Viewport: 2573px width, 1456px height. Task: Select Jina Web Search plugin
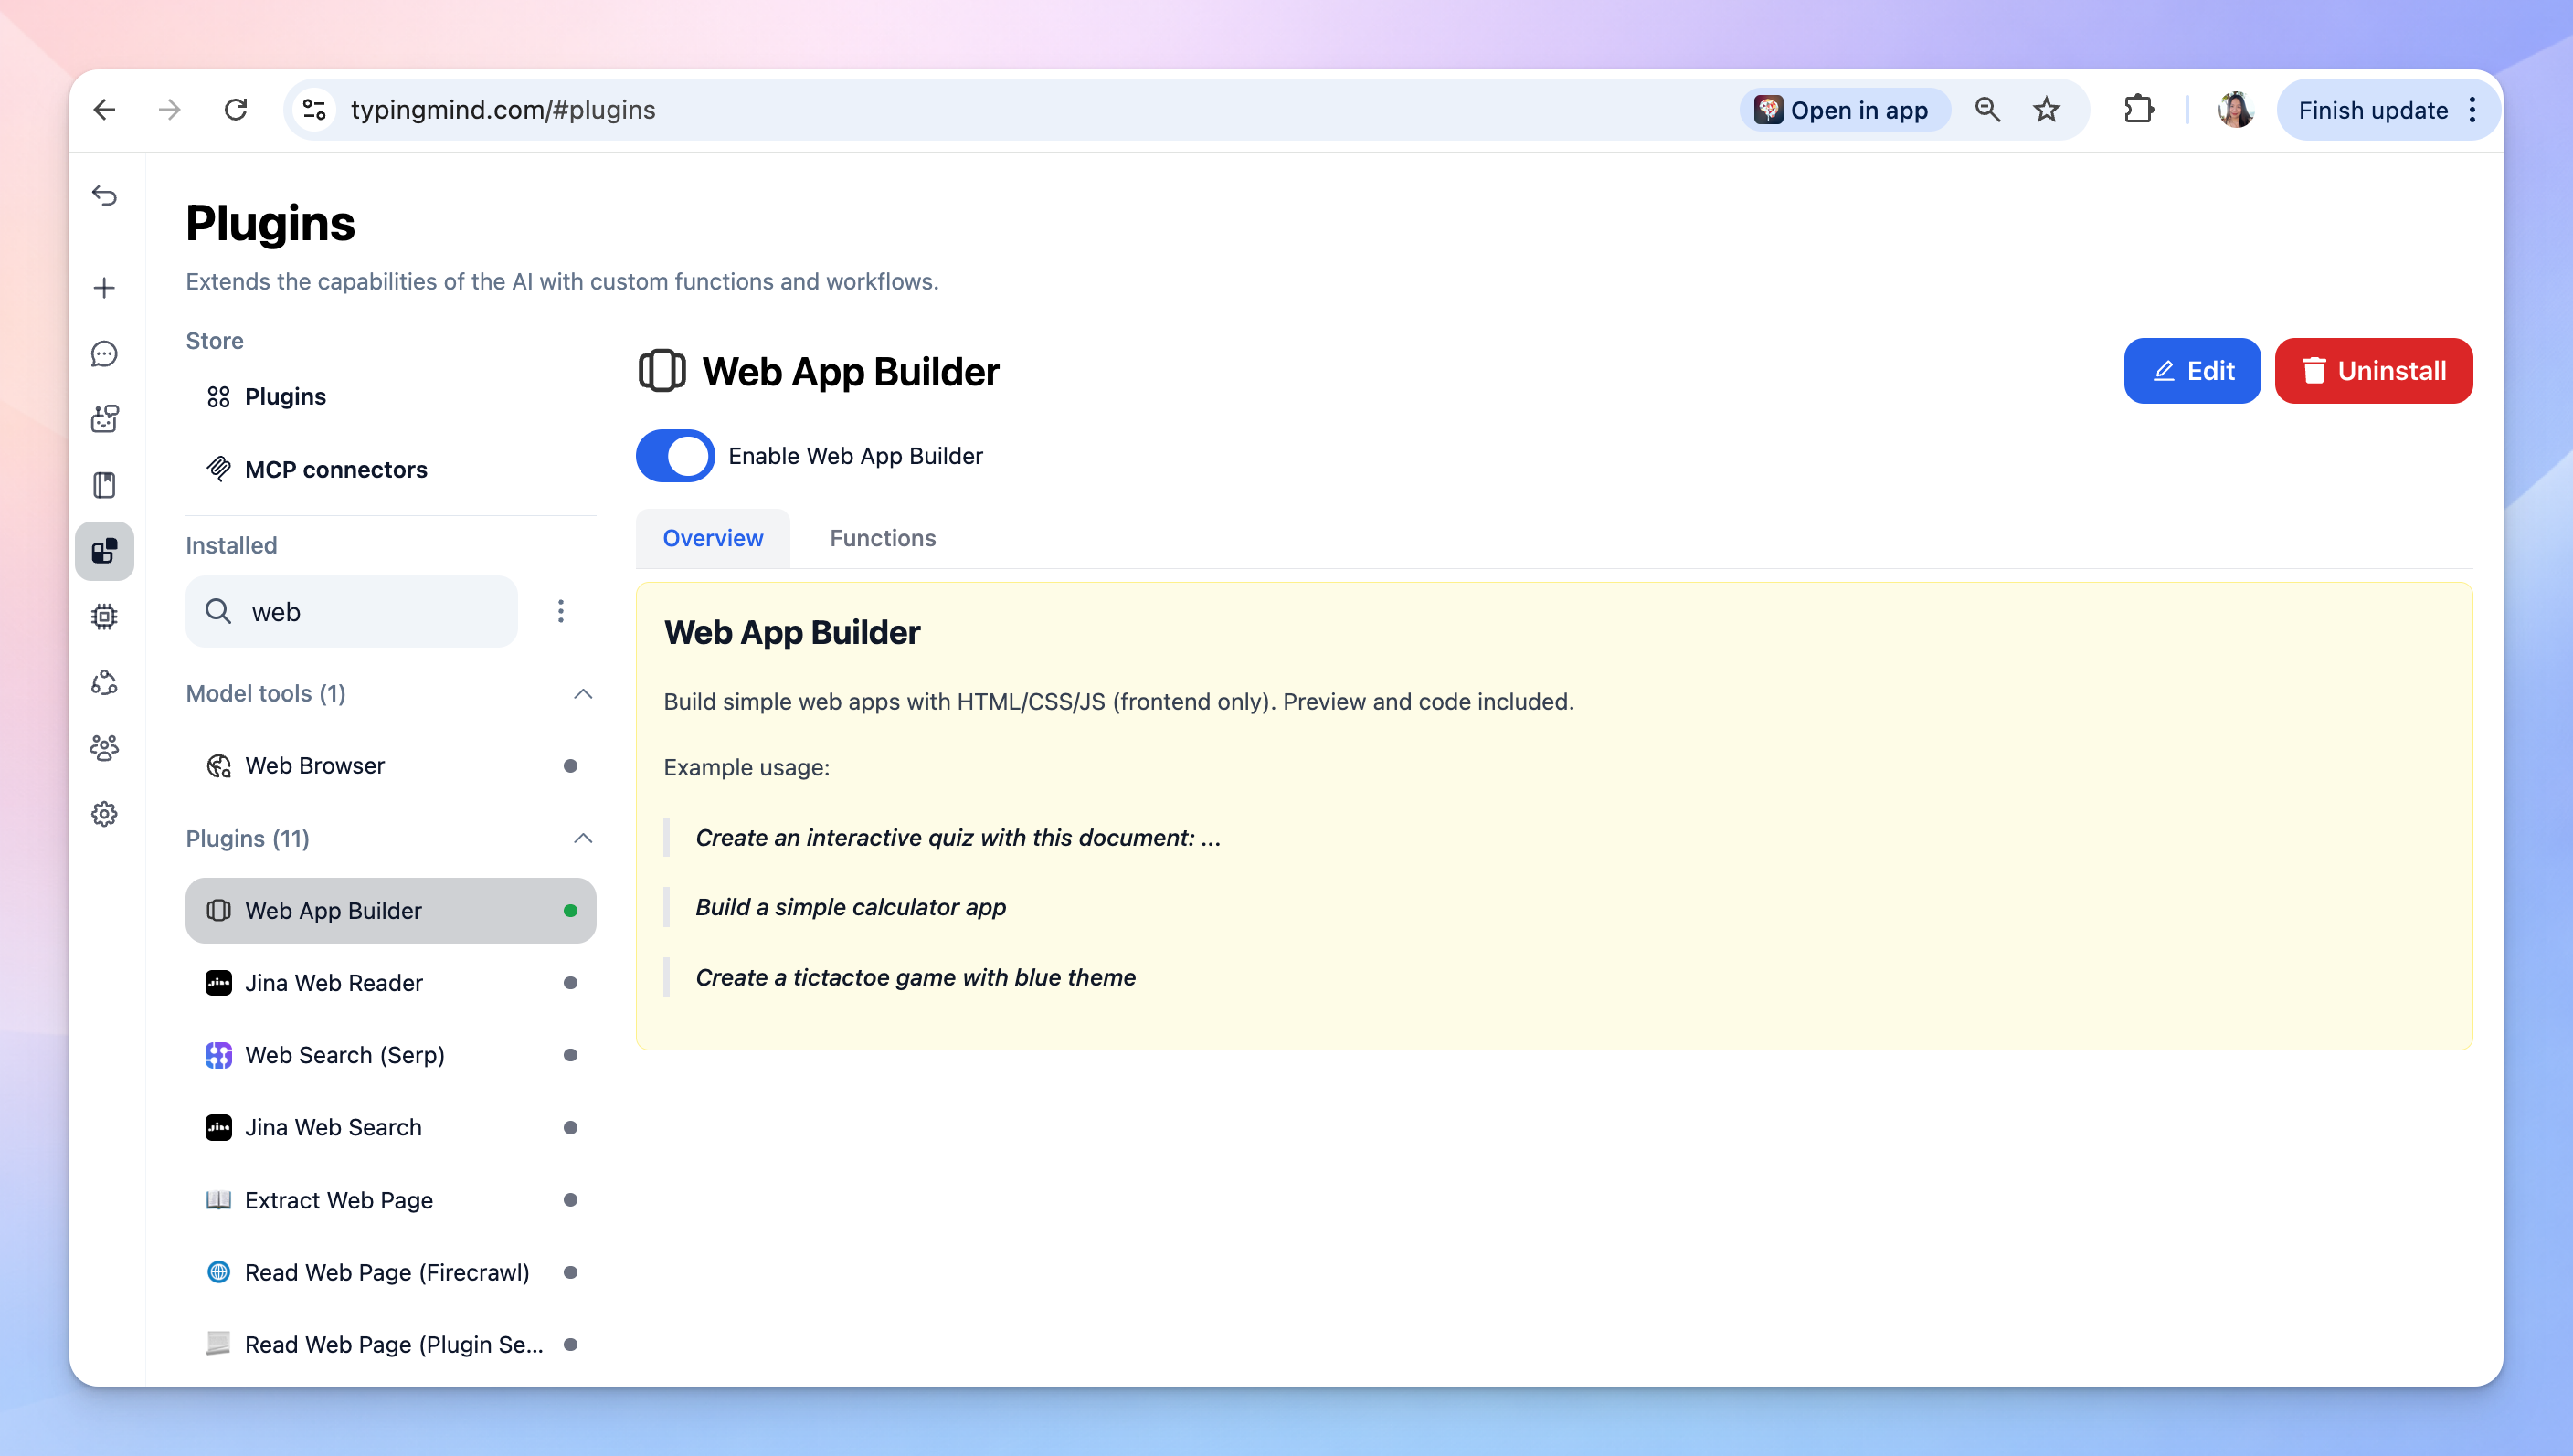coord(391,1128)
